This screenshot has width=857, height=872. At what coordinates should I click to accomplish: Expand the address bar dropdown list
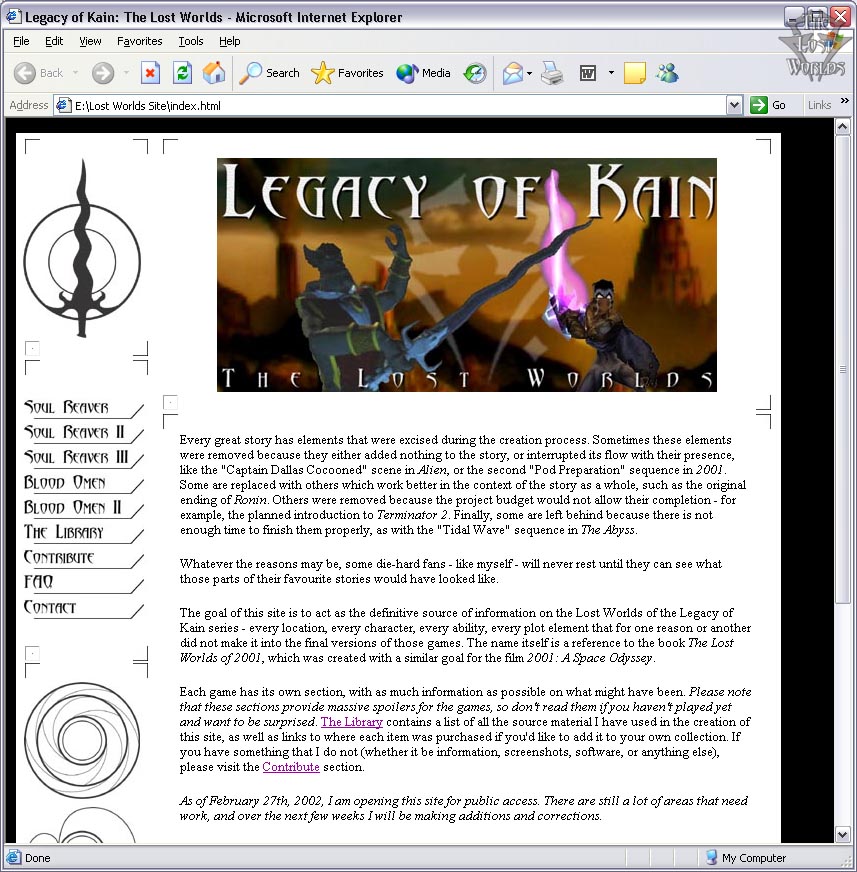734,105
